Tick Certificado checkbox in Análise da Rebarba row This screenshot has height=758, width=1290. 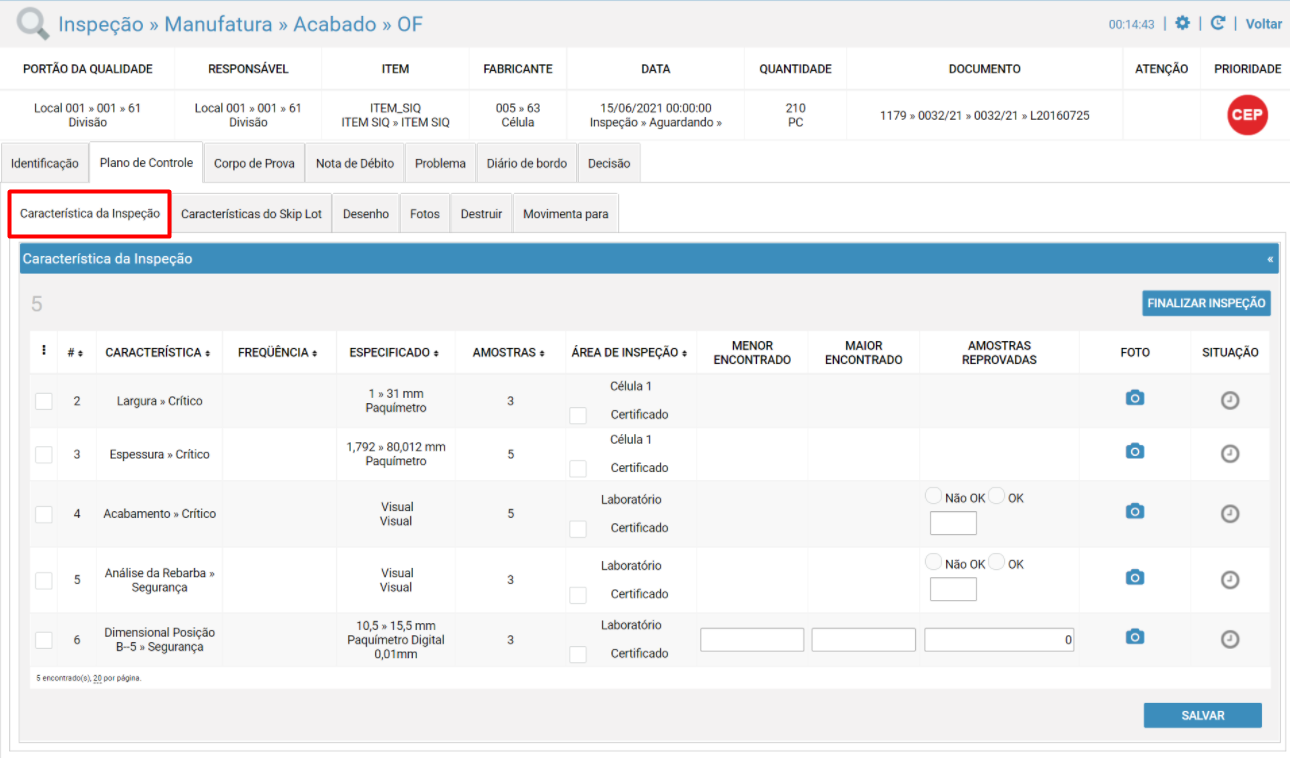tap(578, 594)
